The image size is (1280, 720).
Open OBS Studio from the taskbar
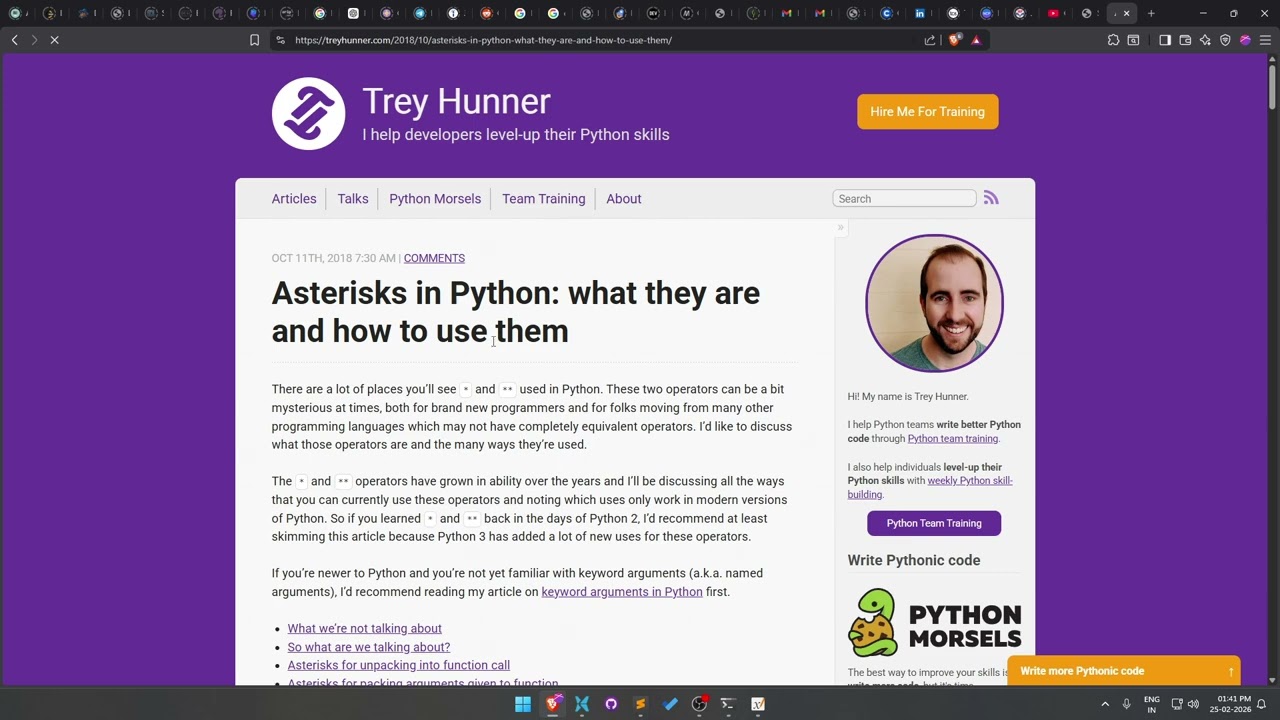tap(699, 704)
